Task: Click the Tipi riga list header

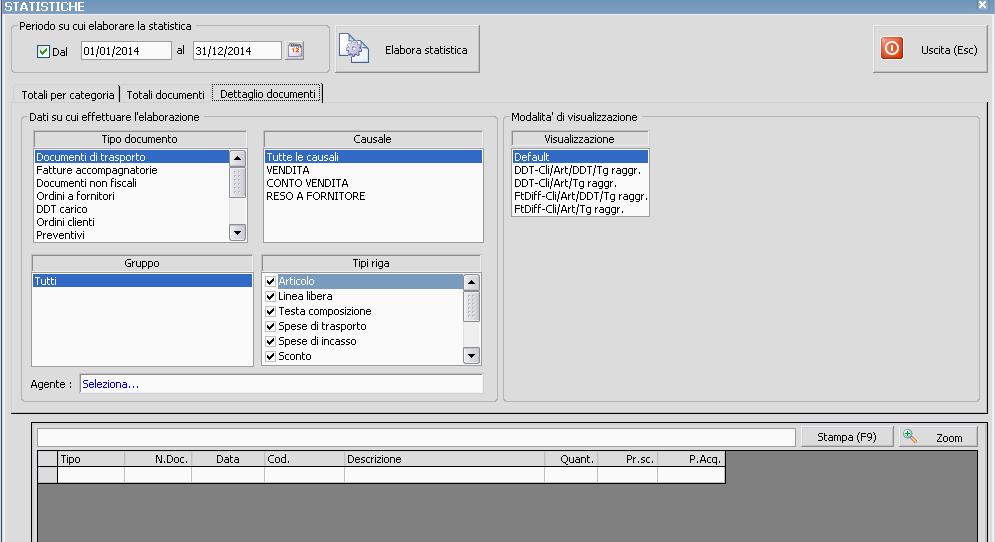Action: pos(371,263)
